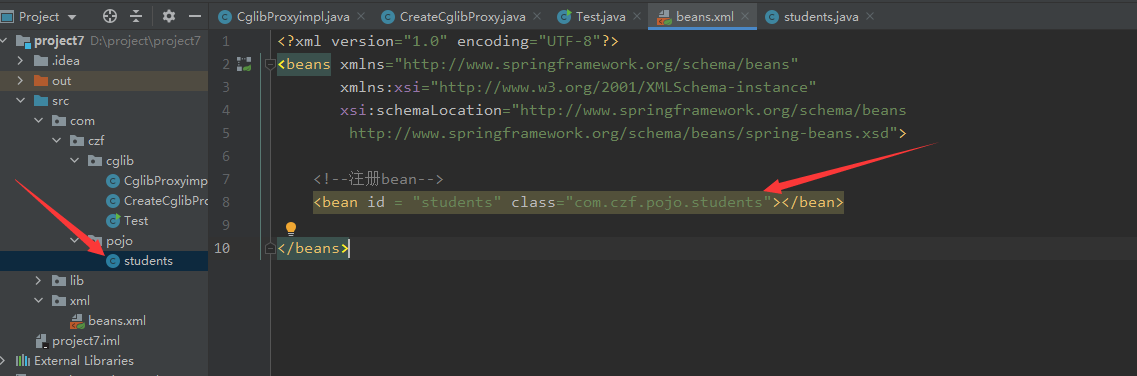Select the students class in the tree
The image size is (1137, 376).
pyautogui.click(x=104, y=261)
